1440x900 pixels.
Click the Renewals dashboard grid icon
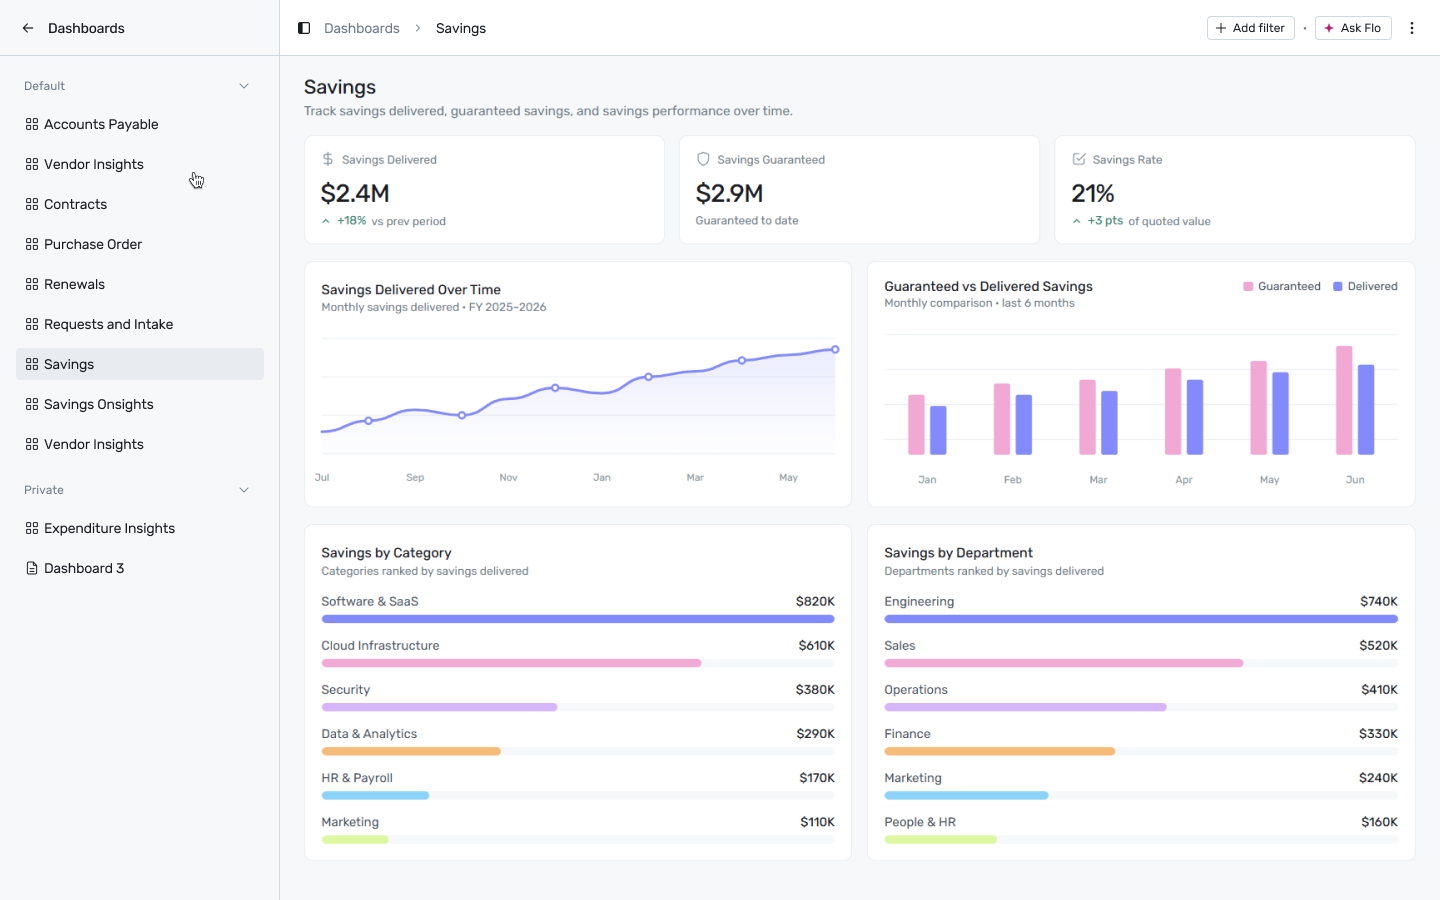point(32,284)
